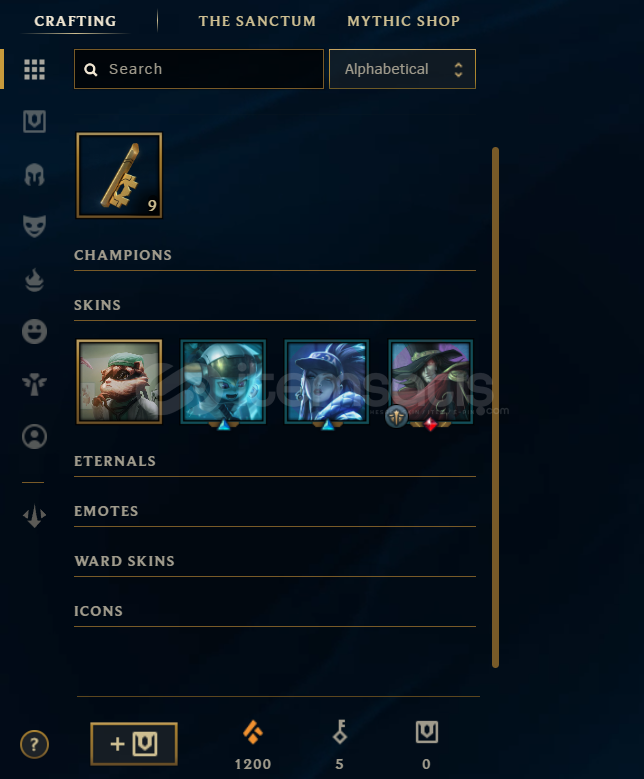Open the help question mark button
Screen dimensions: 644x779
(x=34, y=744)
